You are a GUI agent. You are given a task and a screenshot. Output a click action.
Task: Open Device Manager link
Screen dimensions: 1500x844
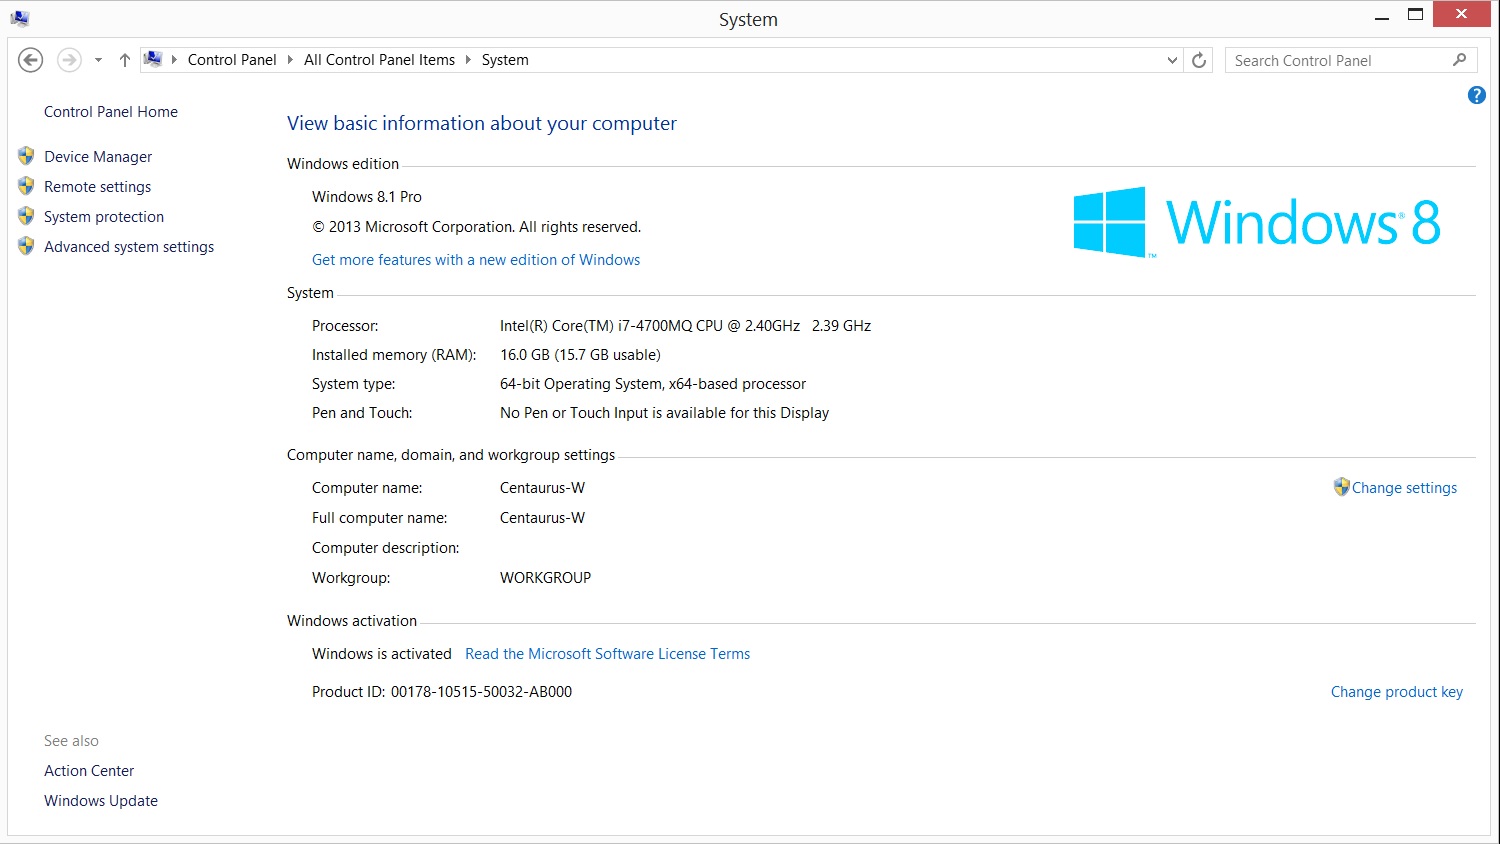coord(98,157)
